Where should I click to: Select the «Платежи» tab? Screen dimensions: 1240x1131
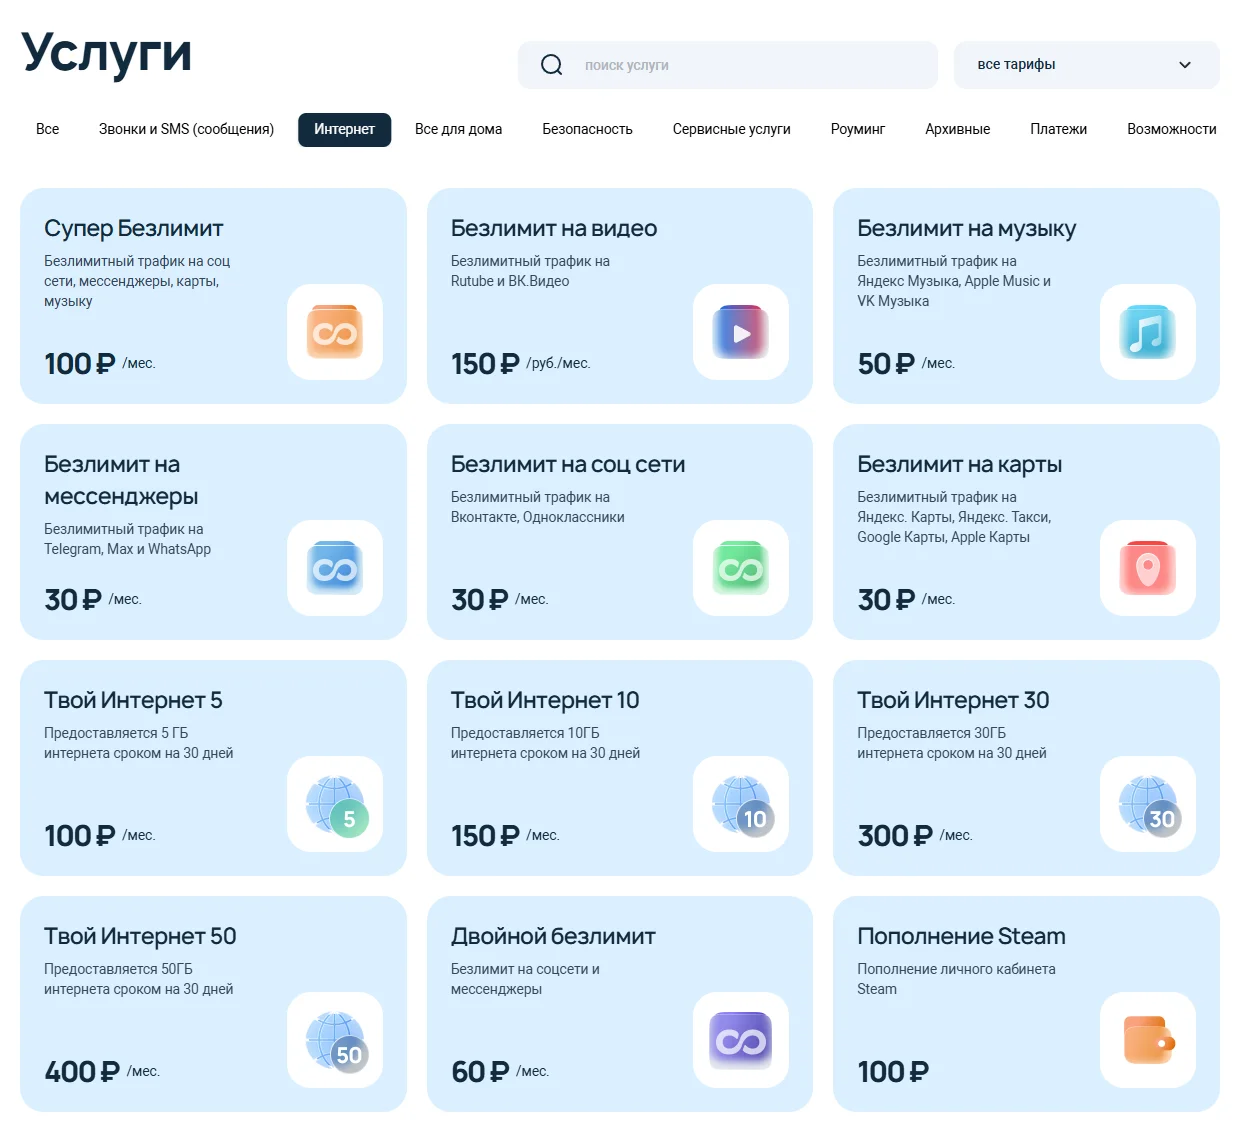click(x=1058, y=129)
